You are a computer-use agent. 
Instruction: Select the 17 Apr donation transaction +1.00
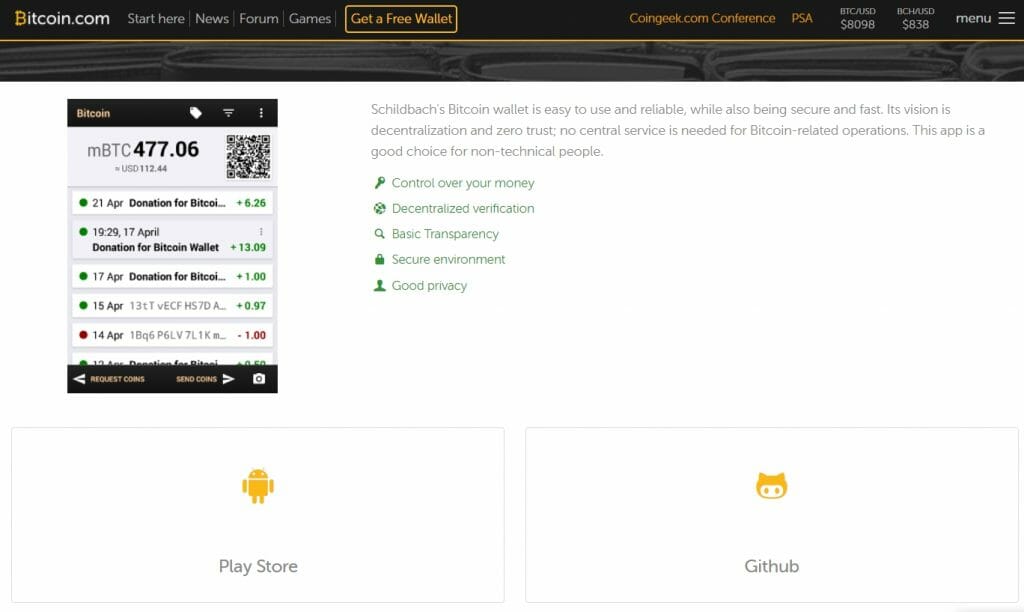172,277
